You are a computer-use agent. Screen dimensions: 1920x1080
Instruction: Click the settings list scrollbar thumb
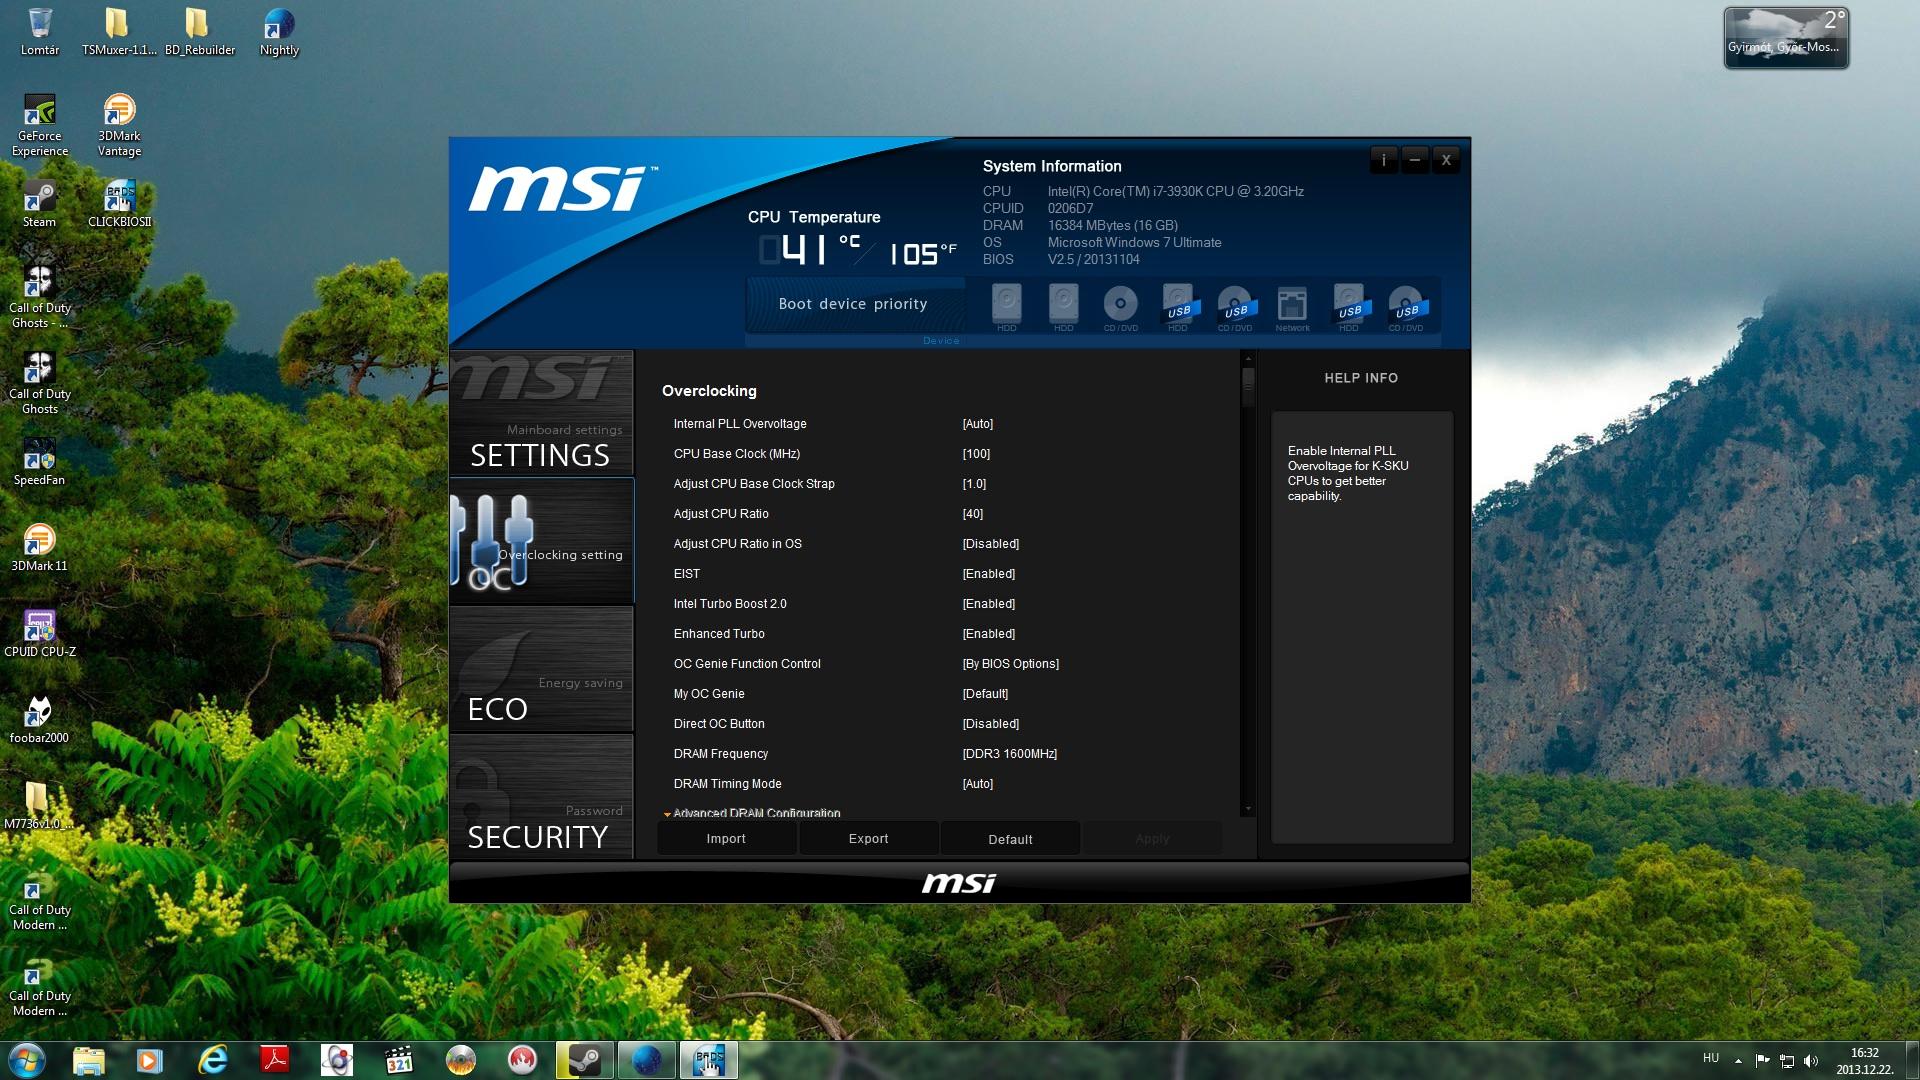[1248, 386]
